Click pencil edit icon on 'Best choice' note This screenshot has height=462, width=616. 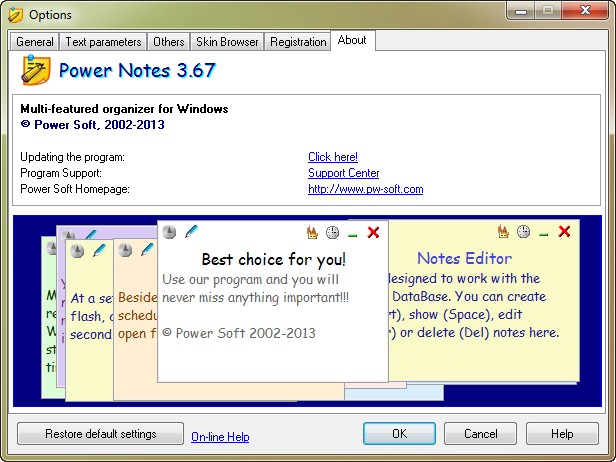pos(191,231)
